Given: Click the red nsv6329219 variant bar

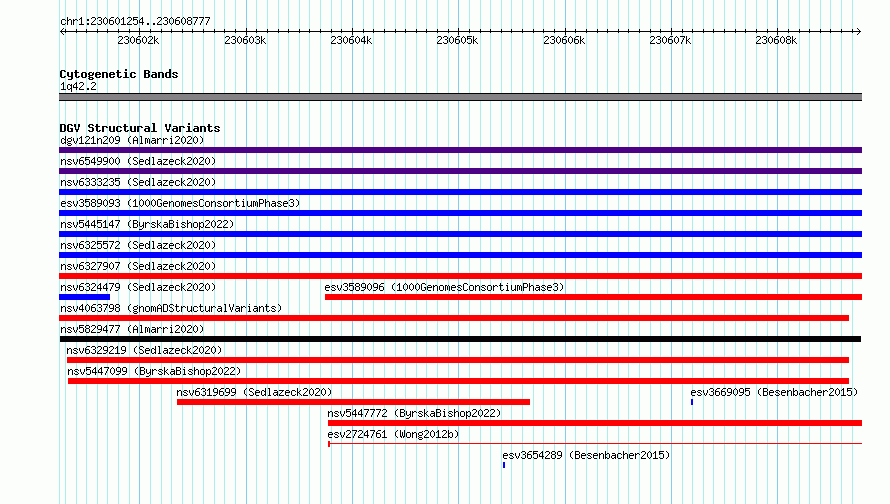Looking at the screenshot, I should (x=457, y=360).
